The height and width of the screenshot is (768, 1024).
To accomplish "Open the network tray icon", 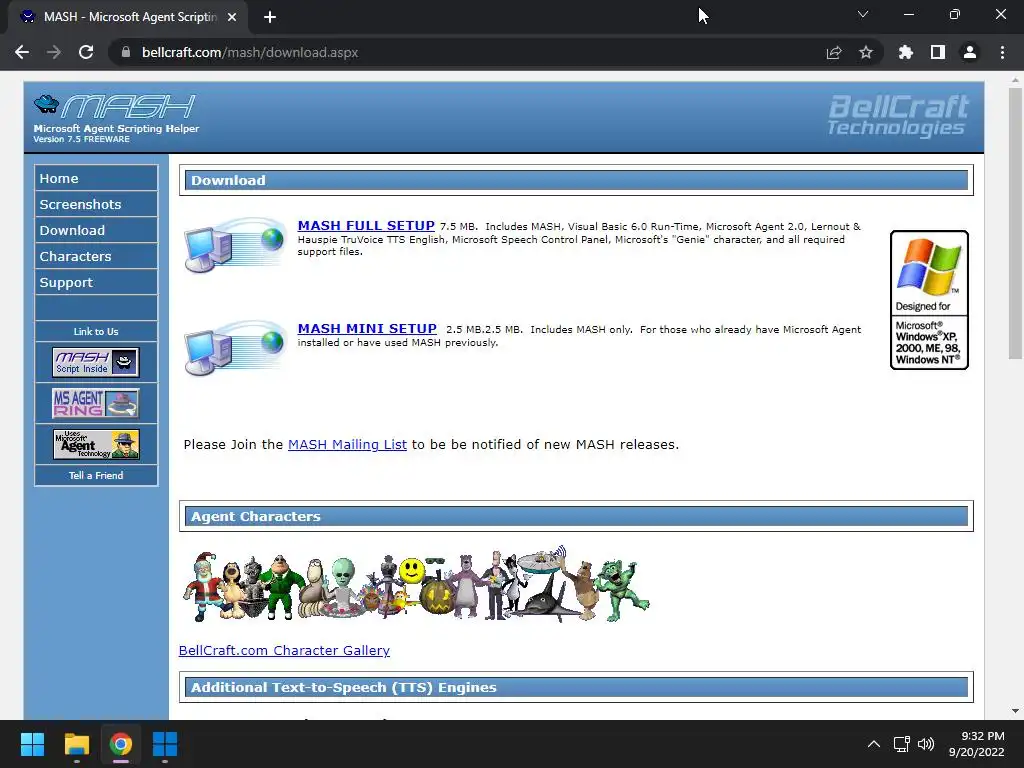I will 902,744.
